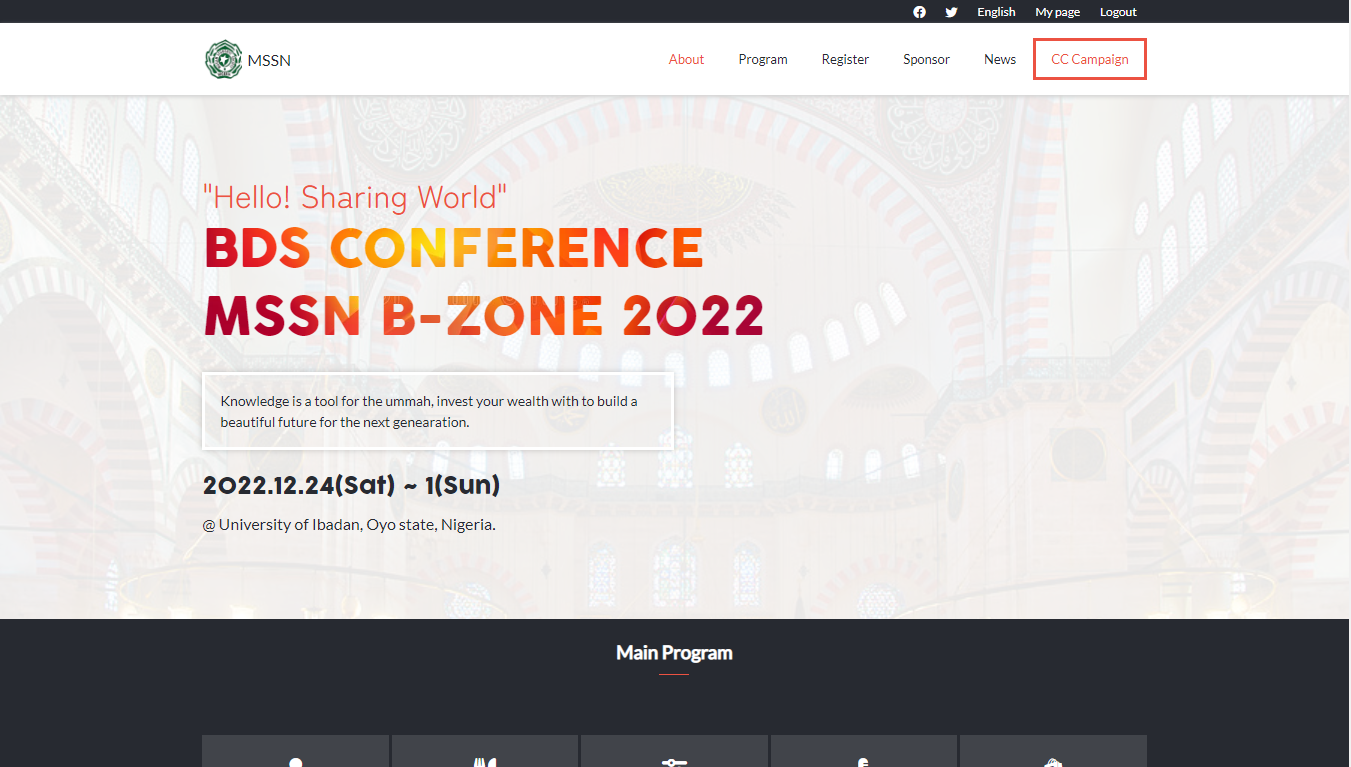Open the Program menu item
1351x767 pixels.
(763, 59)
